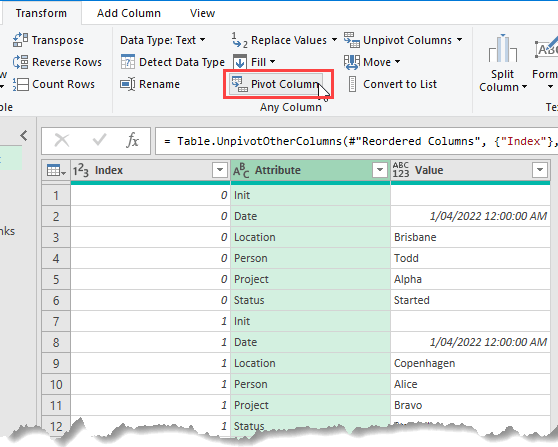The height and width of the screenshot is (447, 558).
Task: Click the Split Column icon
Action: [x=502, y=48]
